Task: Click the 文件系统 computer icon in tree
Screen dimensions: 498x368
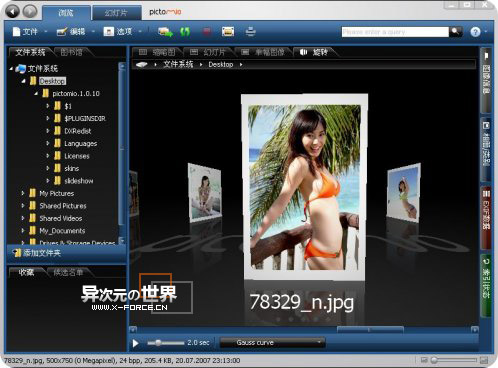Action: click(21, 69)
